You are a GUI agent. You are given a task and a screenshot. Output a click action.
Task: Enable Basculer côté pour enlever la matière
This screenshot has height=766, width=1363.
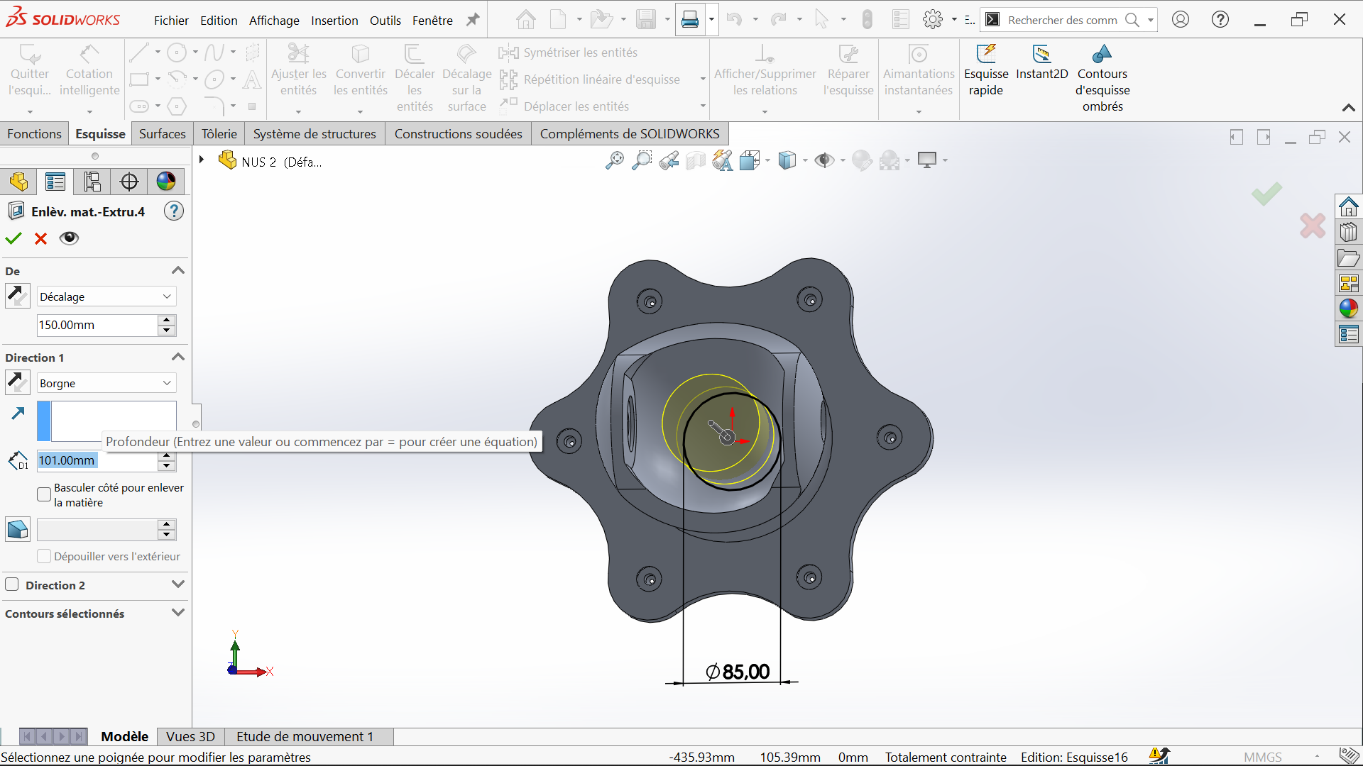click(44, 494)
